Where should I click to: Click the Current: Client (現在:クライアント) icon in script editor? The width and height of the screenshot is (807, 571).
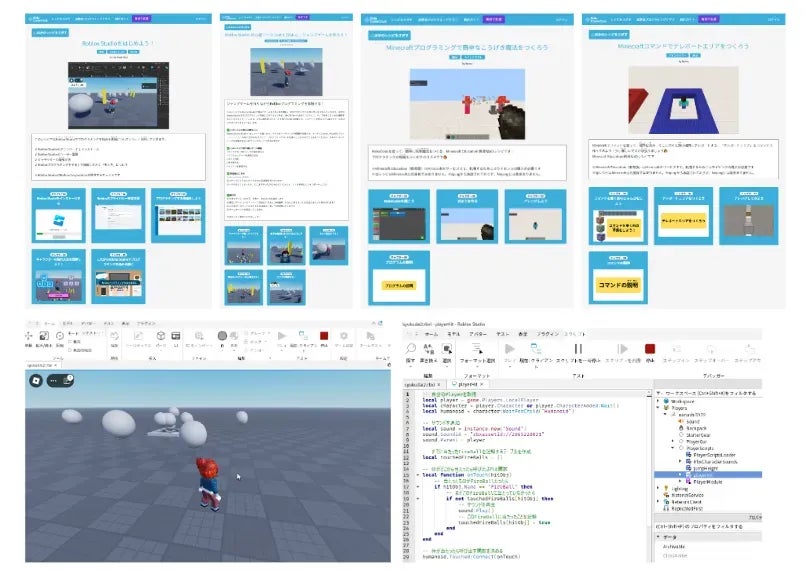coord(536,349)
